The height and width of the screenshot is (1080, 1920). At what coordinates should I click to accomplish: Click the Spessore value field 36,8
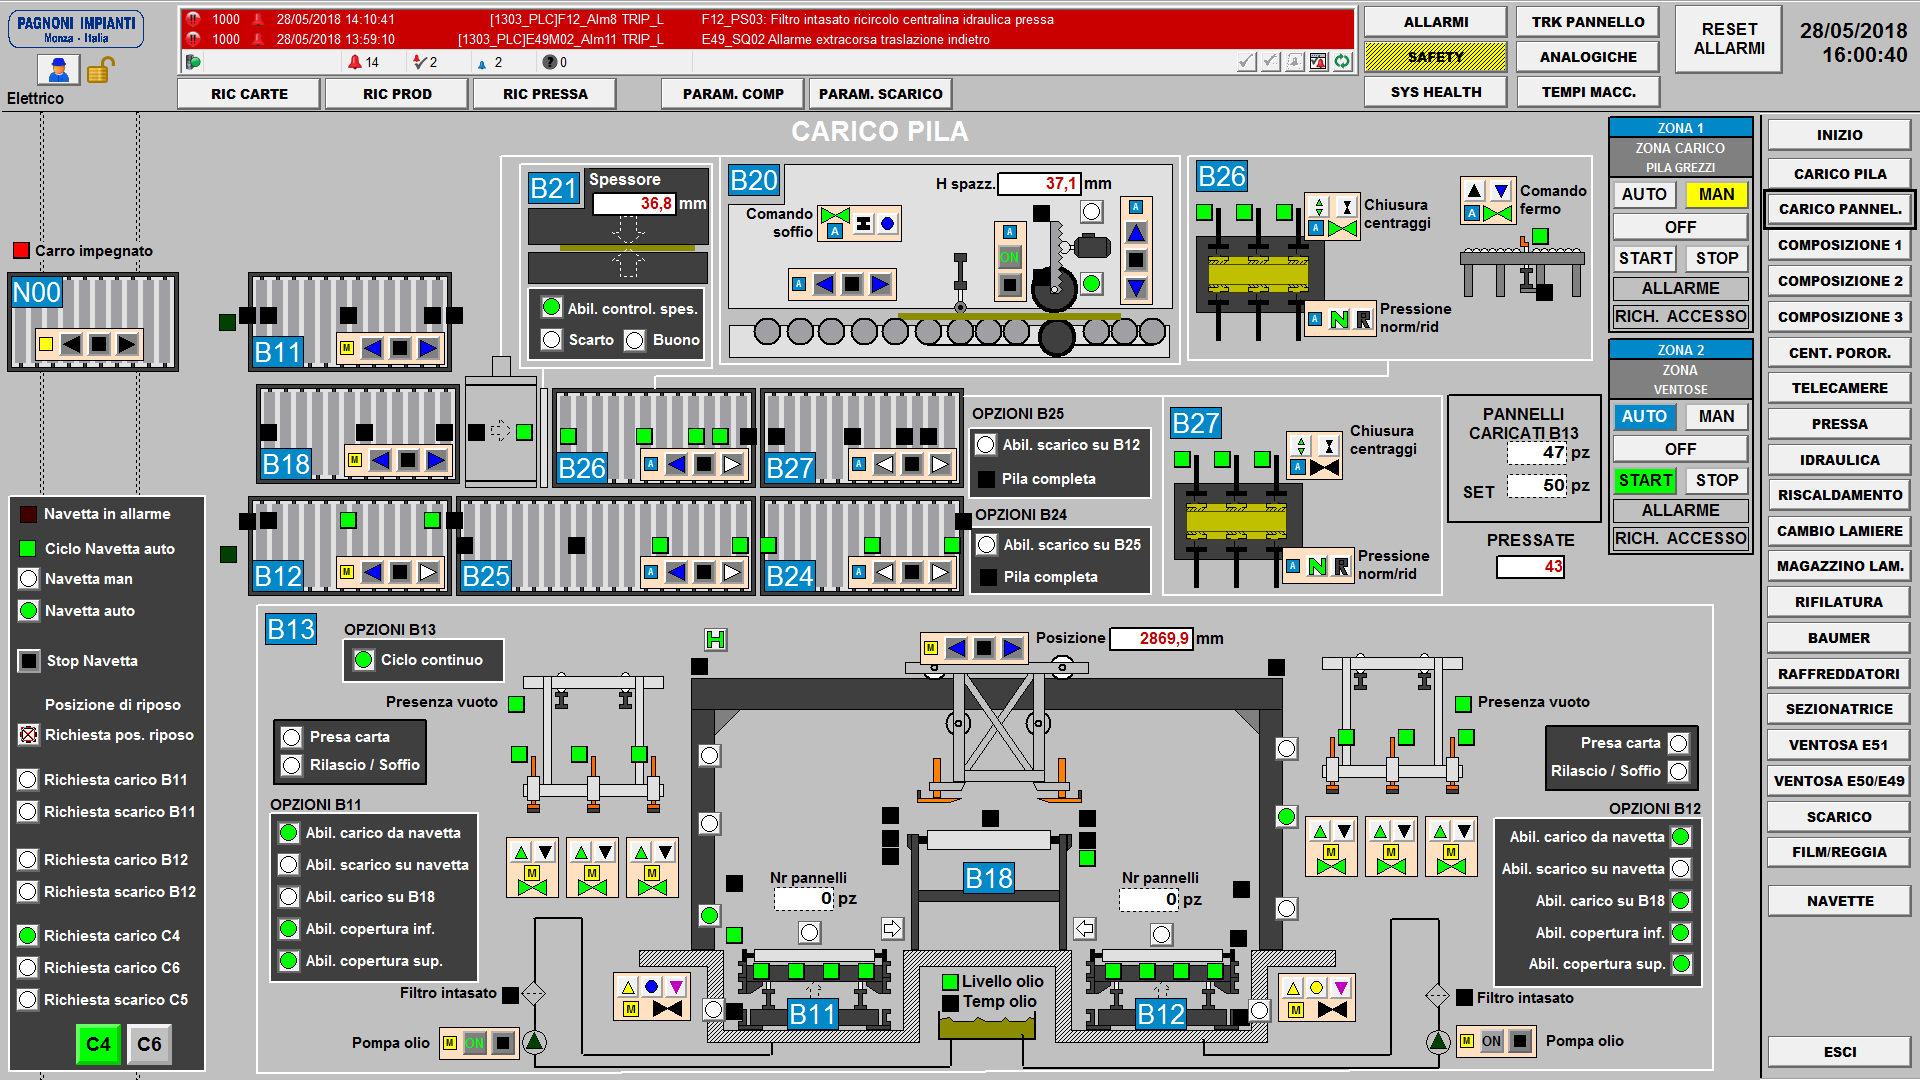tap(634, 204)
